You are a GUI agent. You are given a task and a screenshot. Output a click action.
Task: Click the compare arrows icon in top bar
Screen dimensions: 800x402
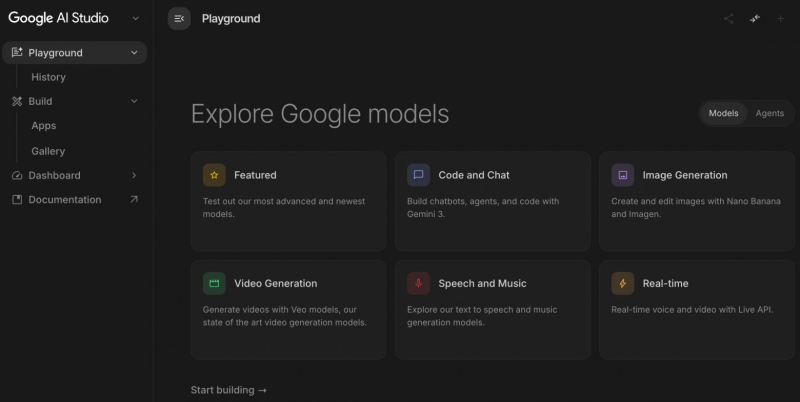click(755, 18)
